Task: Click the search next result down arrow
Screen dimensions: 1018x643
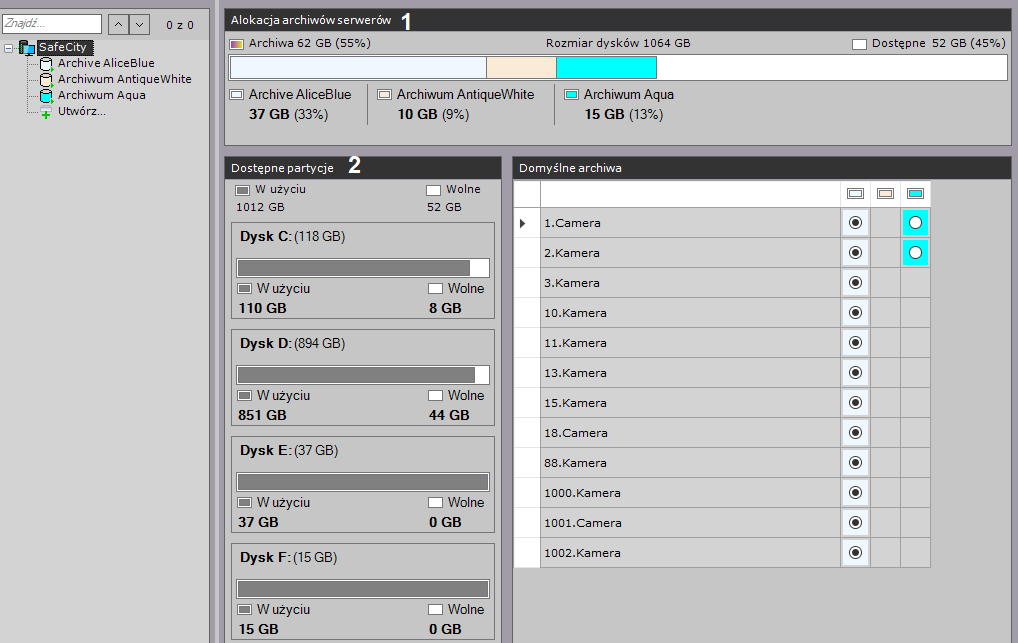Action: coord(139,24)
